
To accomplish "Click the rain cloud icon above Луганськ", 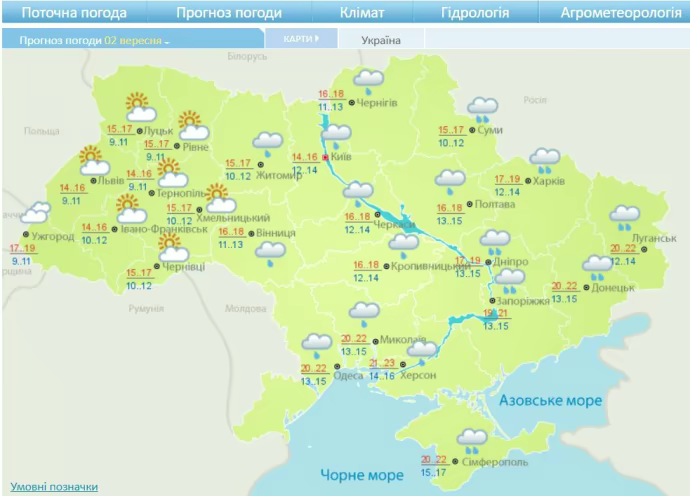I will coord(627,216).
